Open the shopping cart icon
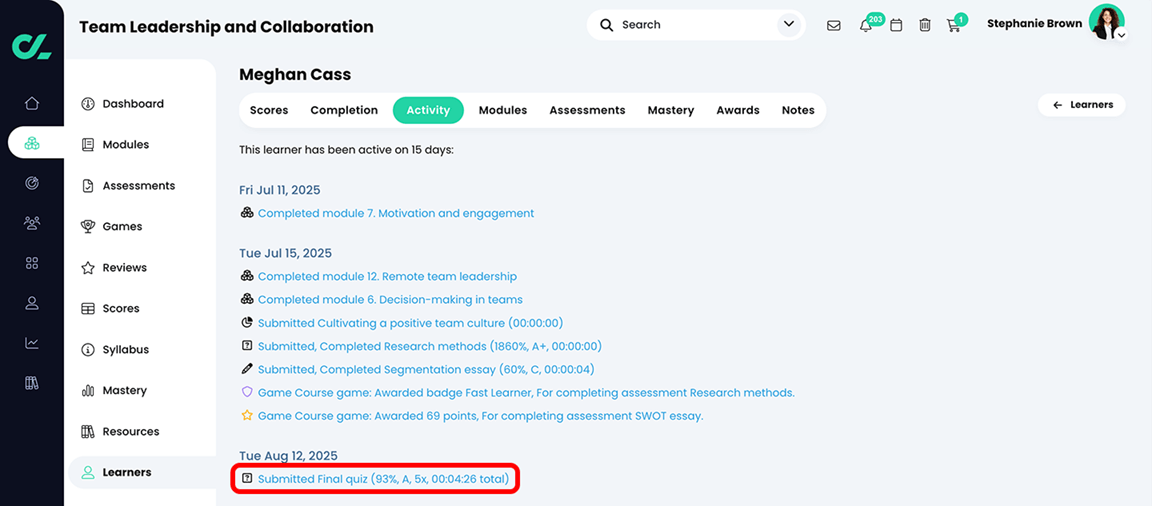The height and width of the screenshot is (506, 1152). [x=954, y=25]
